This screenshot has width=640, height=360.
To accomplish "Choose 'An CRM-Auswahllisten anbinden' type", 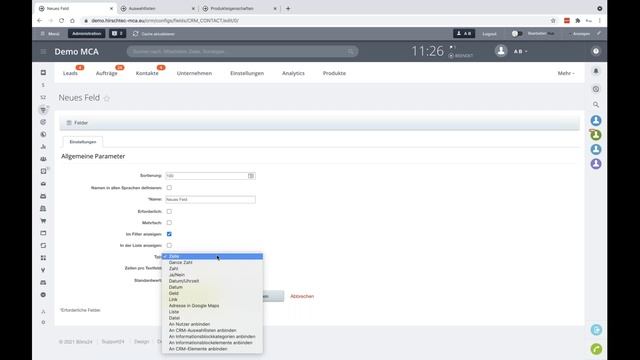I will coord(212,331).
